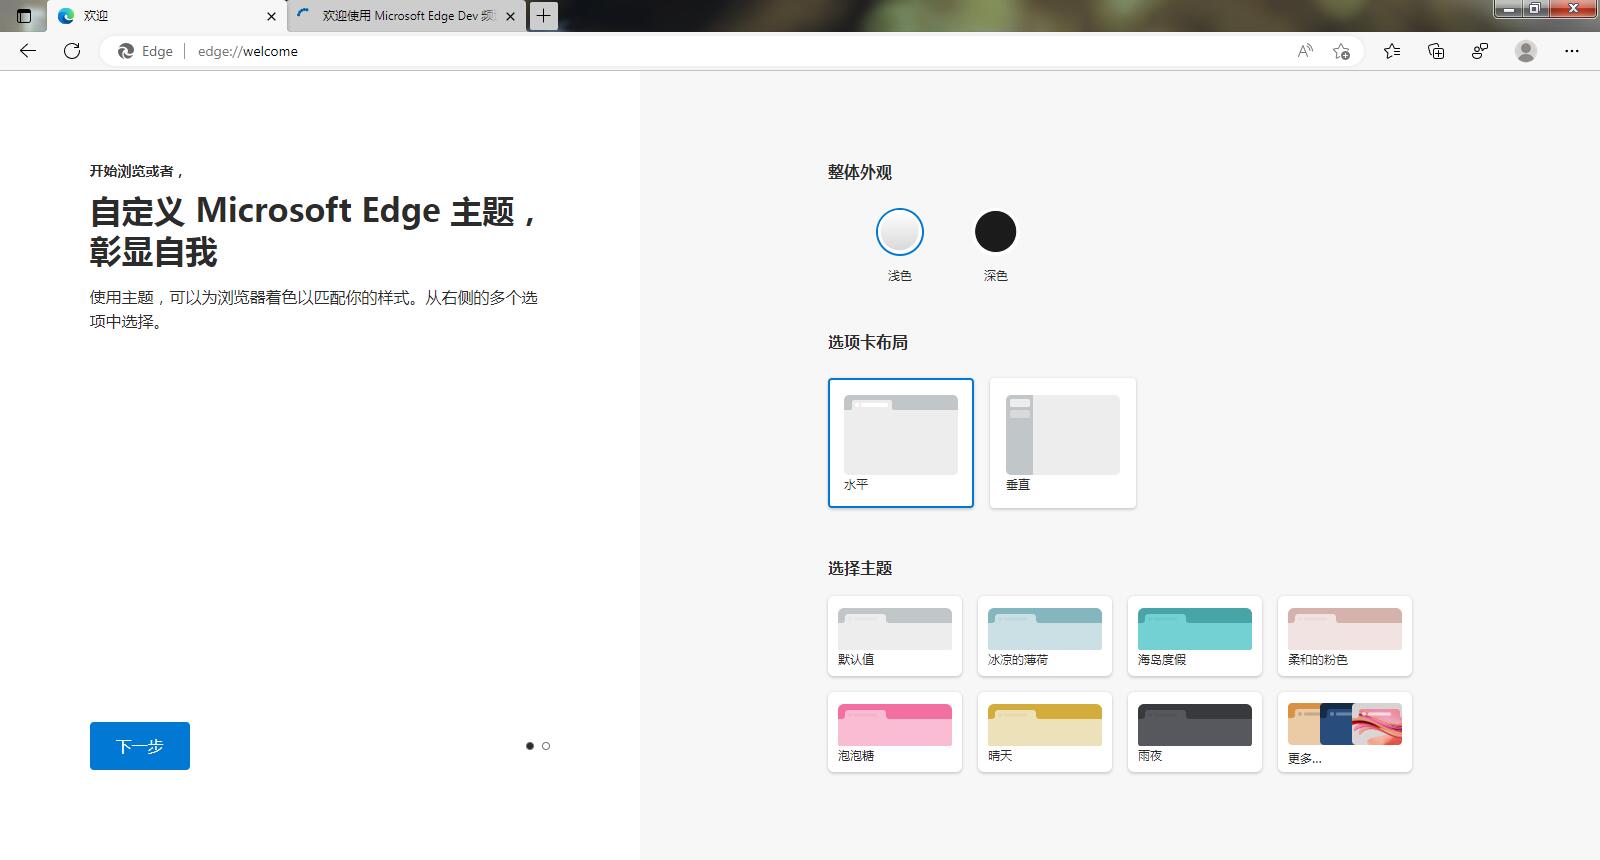Select the 深色 dark appearance
1600x860 pixels.
coord(995,232)
